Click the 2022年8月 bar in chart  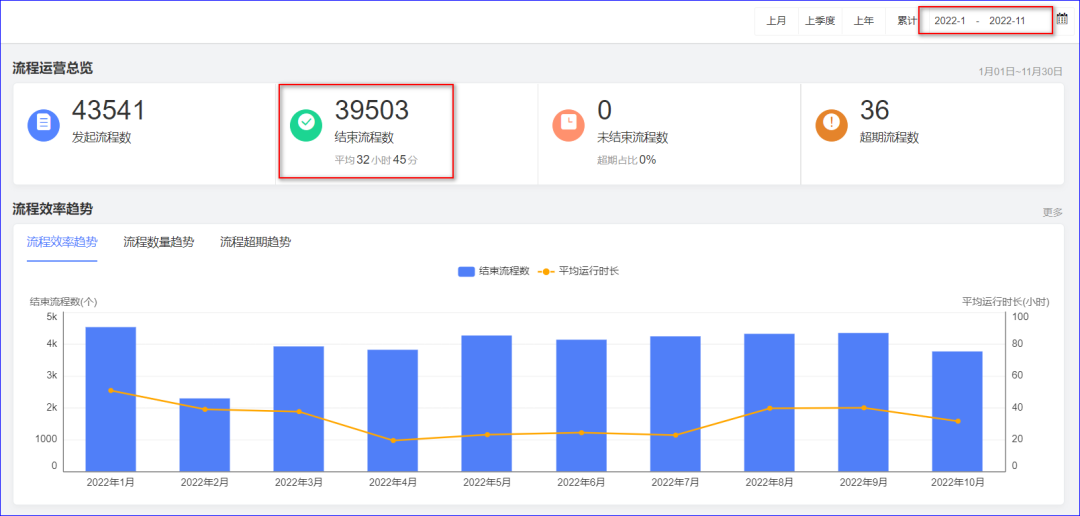click(769, 403)
